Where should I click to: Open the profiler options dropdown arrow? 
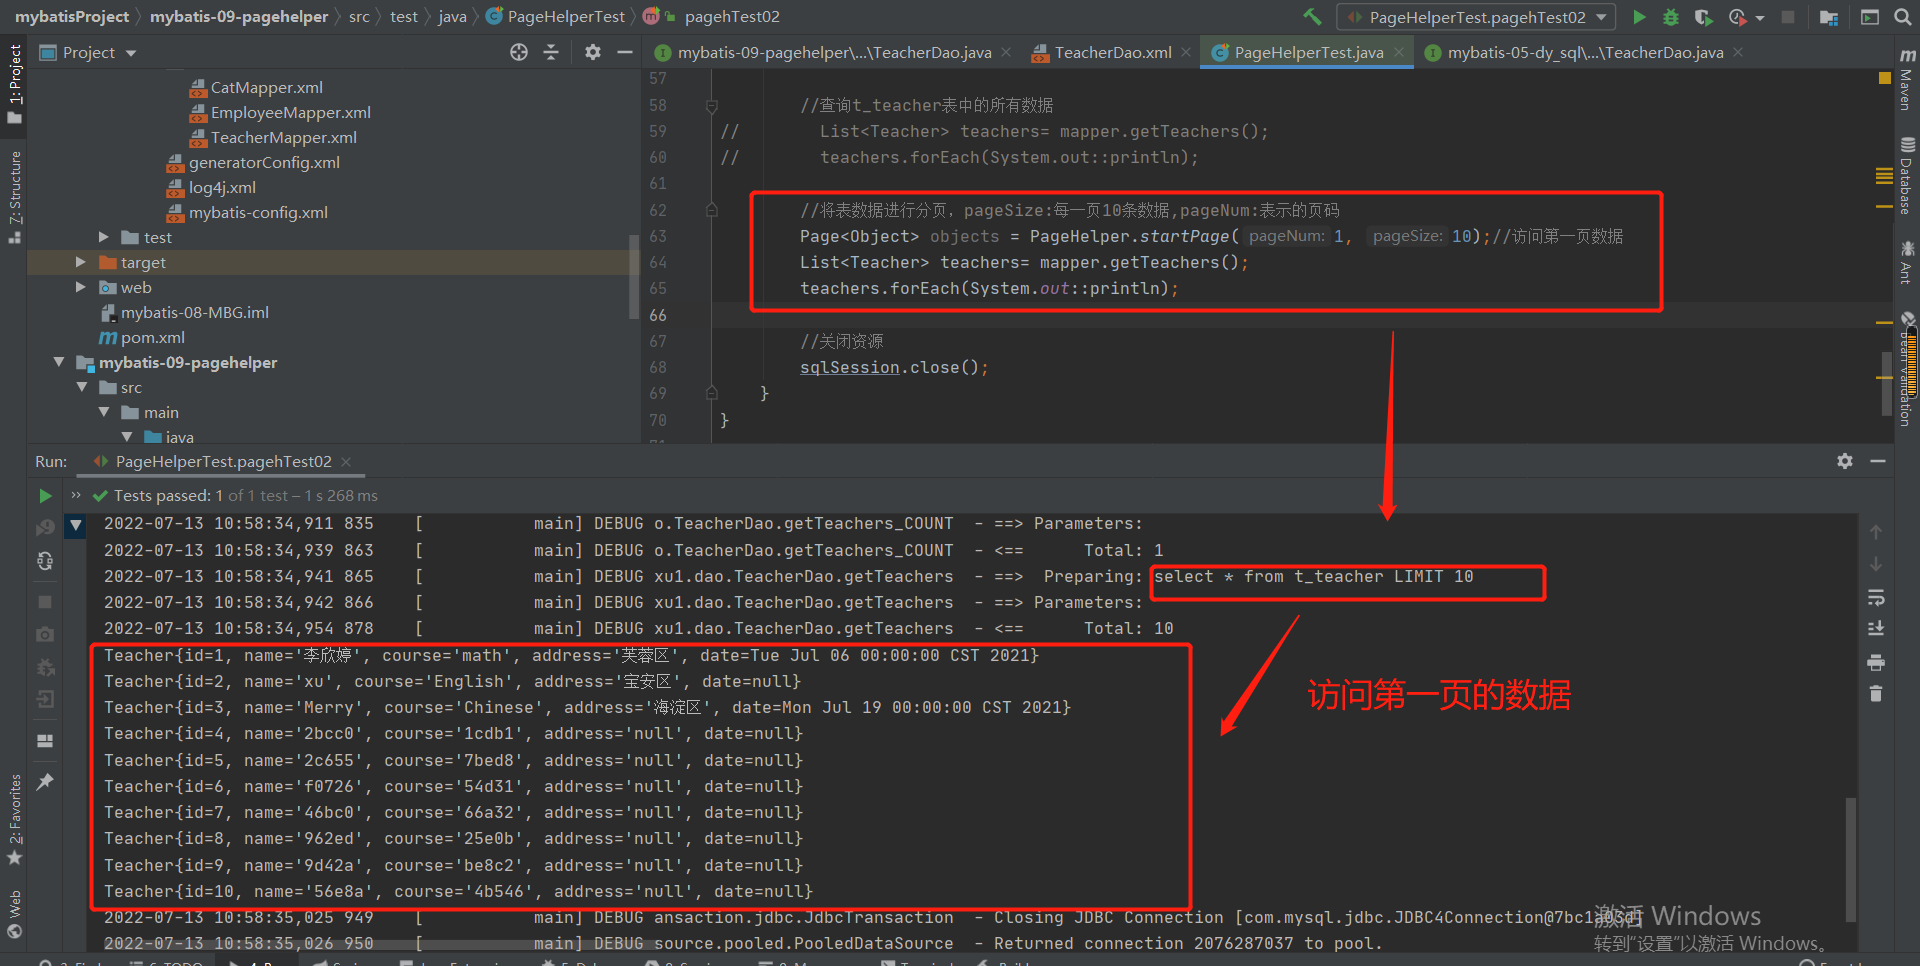click(x=1760, y=18)
